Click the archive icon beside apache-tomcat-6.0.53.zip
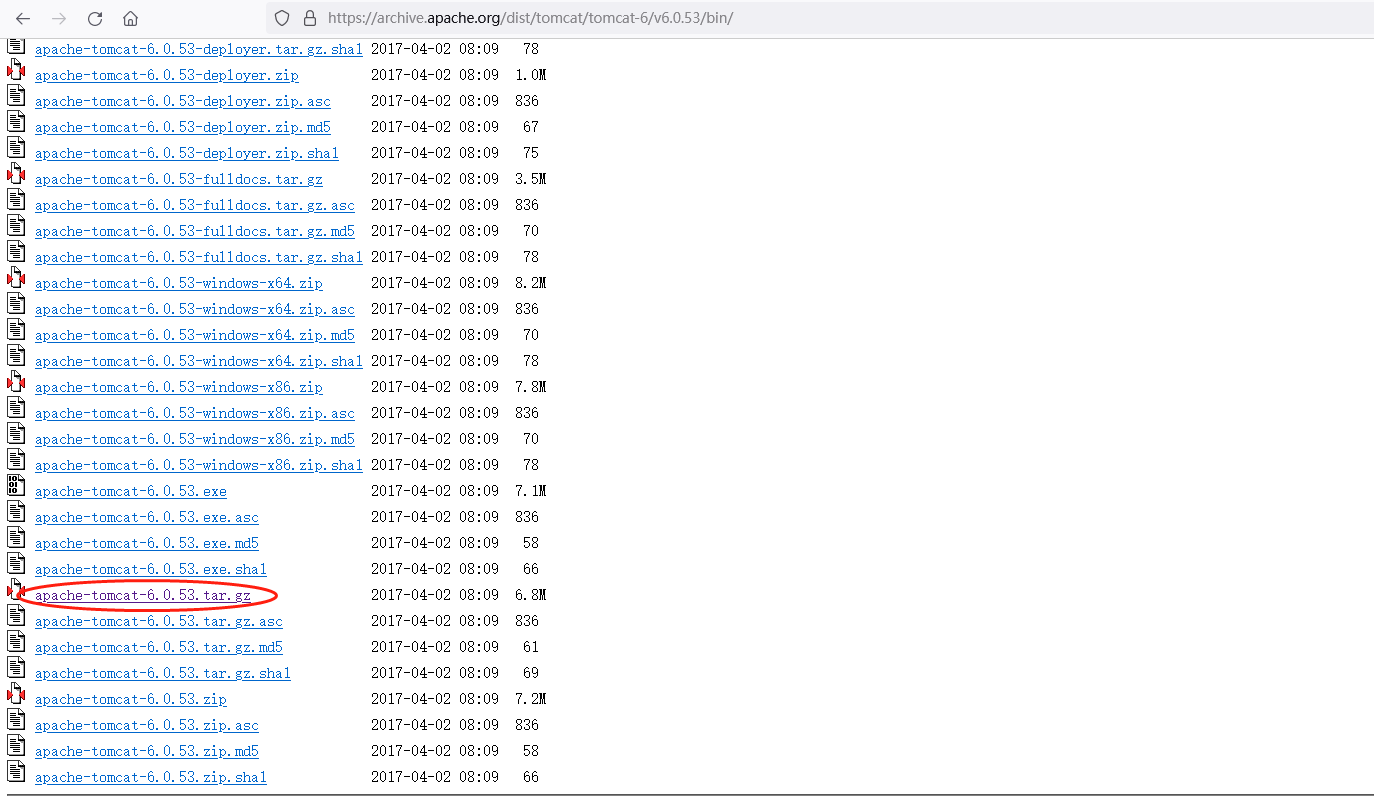 pos(15,694)
